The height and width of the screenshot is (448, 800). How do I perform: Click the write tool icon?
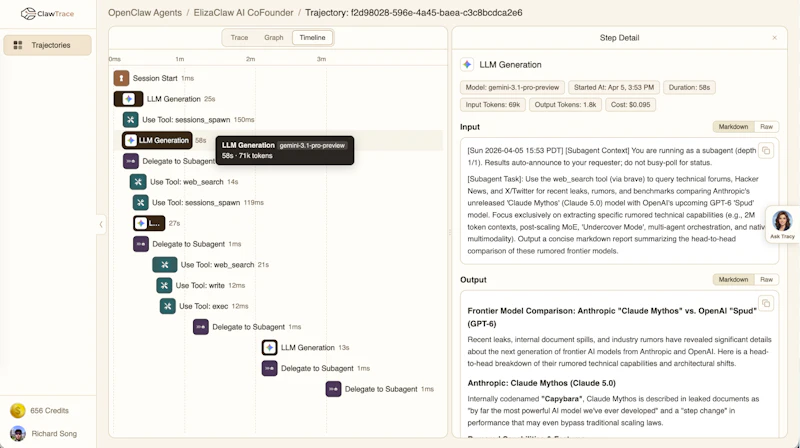[x=164, y=285]
